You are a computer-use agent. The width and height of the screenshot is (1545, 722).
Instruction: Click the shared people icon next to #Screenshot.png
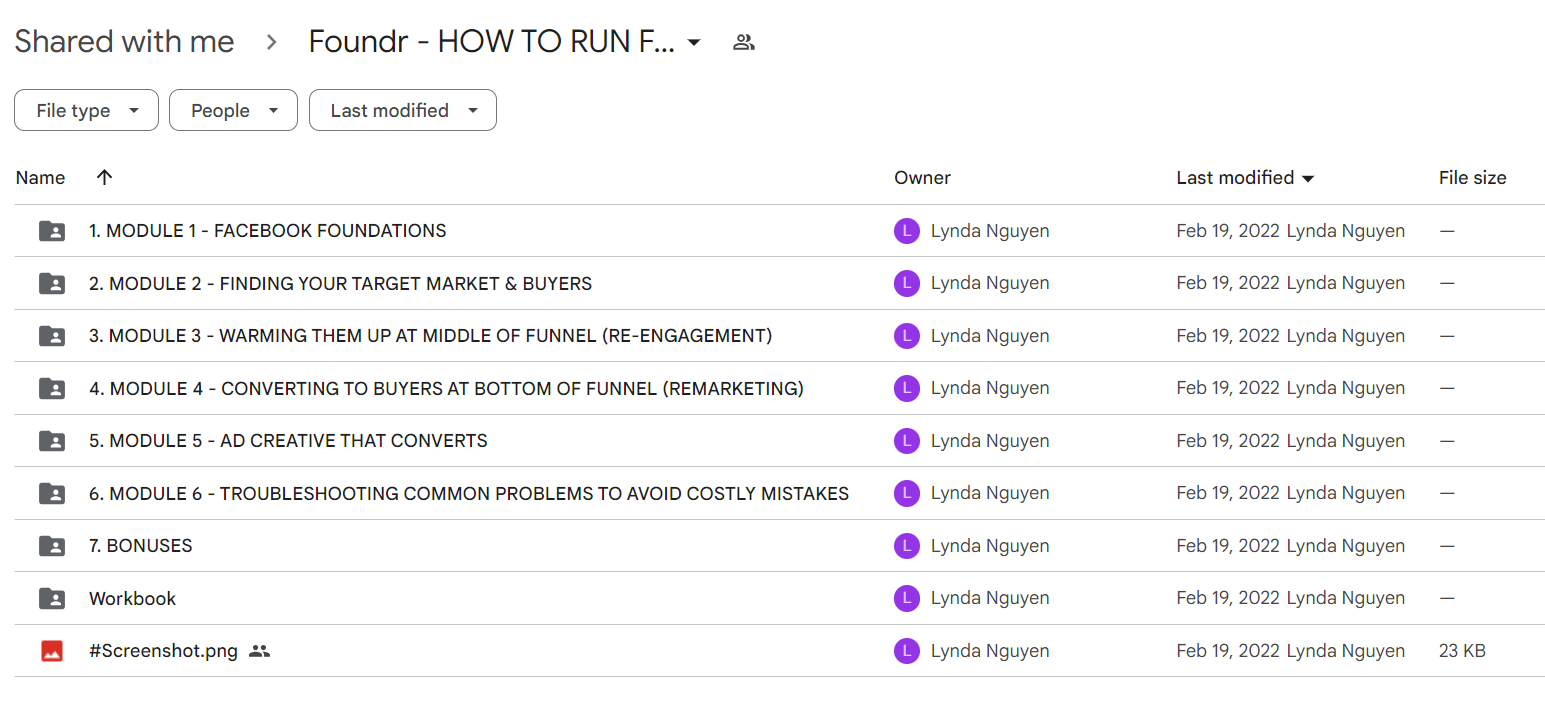coord(260,651)
